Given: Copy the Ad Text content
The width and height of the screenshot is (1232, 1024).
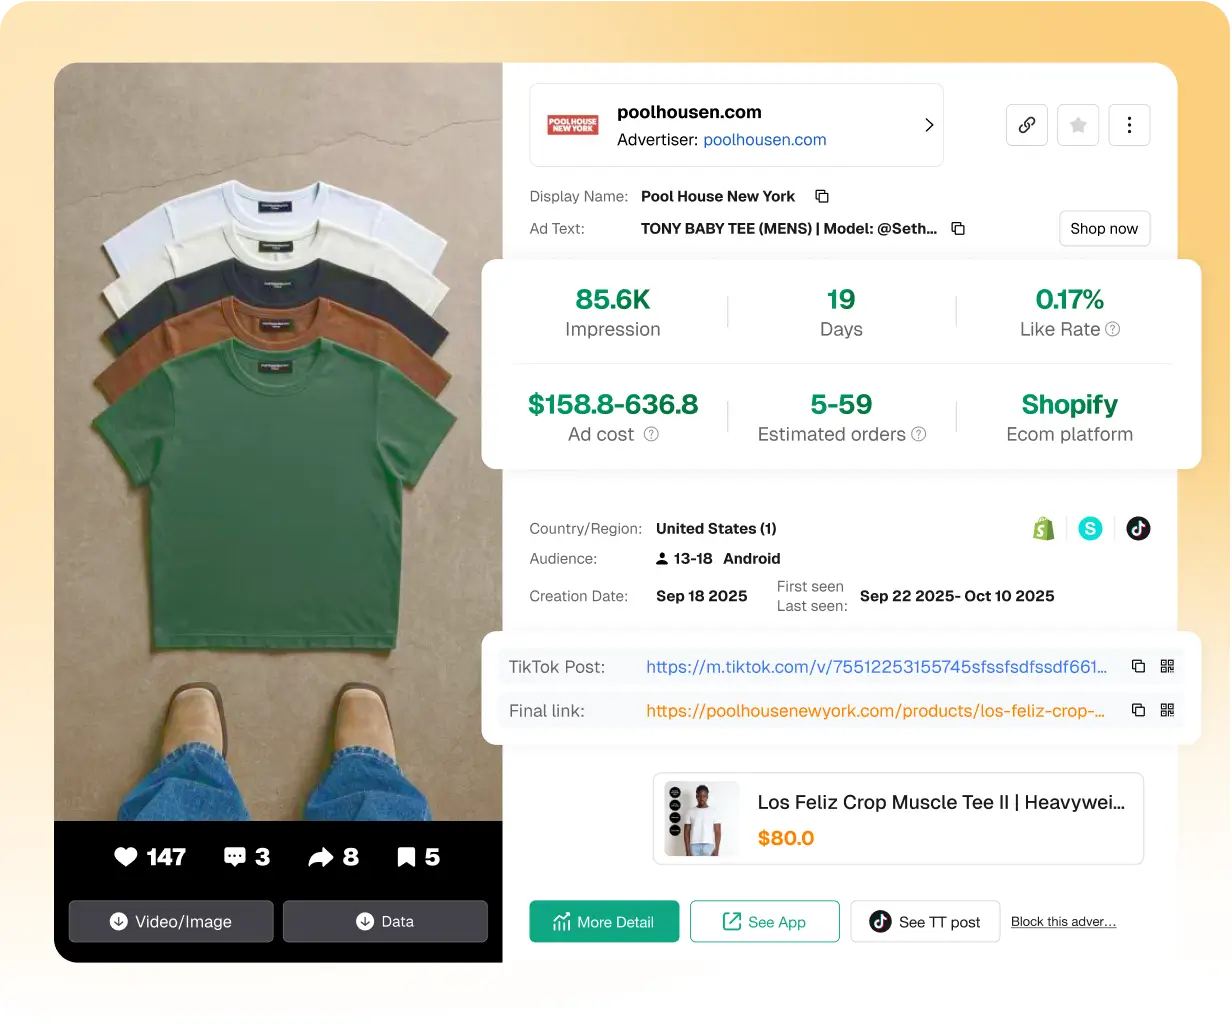Looking at the screenshot, I should click(957, 228).
